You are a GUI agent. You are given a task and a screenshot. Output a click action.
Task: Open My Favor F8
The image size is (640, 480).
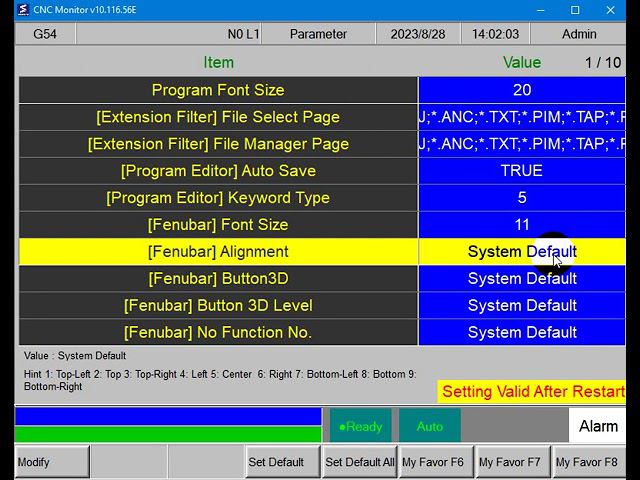(589, 462)
